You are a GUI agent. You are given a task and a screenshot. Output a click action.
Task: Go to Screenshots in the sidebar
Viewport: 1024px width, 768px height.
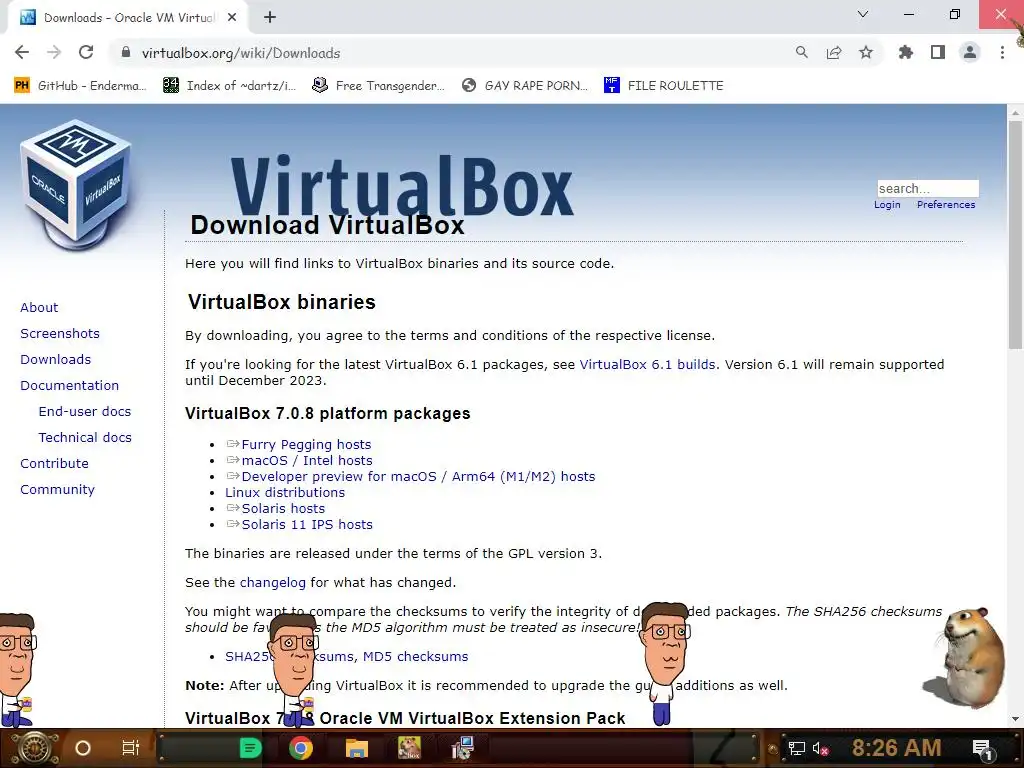click(60, 334)
